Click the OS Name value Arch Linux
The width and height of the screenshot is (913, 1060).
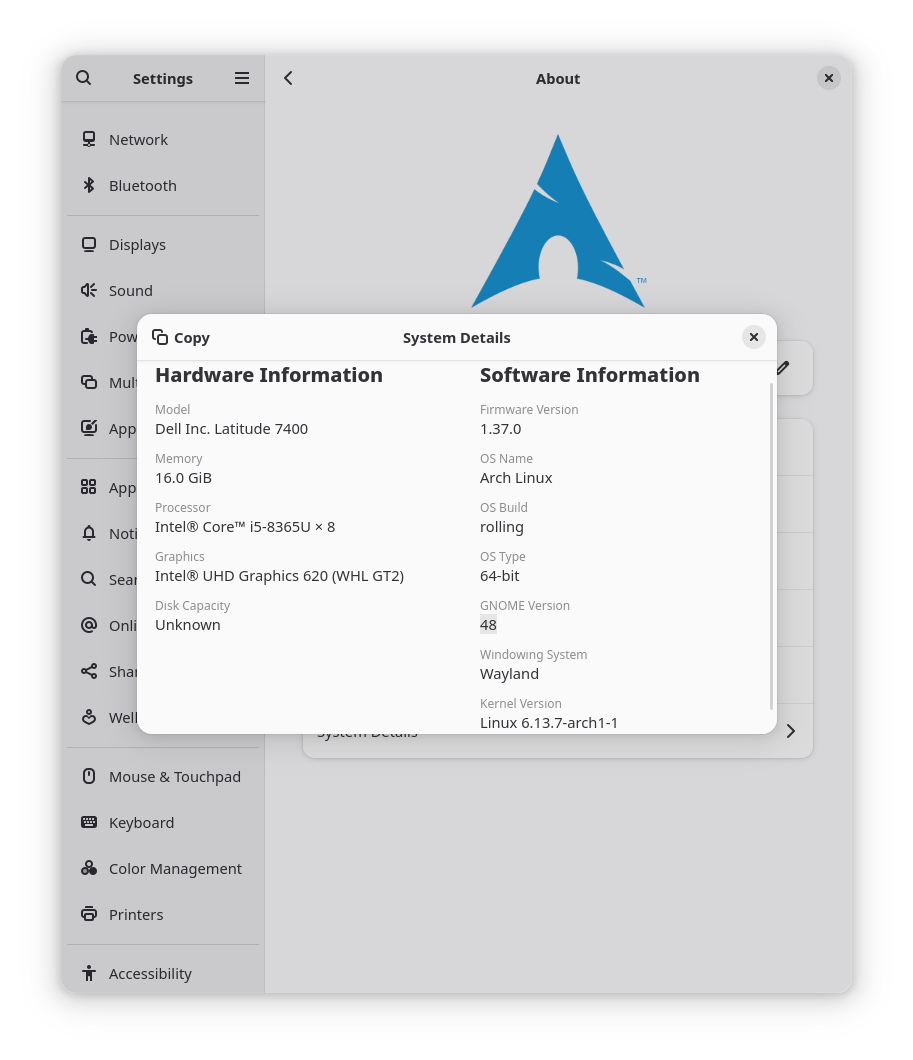[516, 478]
